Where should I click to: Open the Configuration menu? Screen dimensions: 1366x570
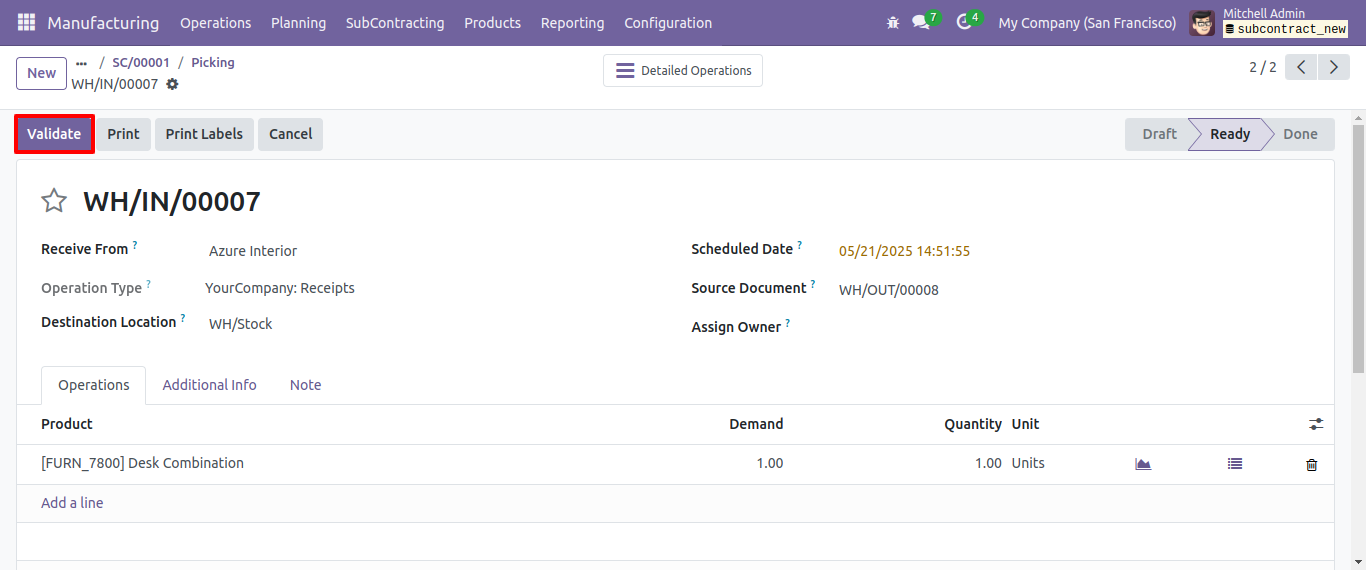coord(668,22)
